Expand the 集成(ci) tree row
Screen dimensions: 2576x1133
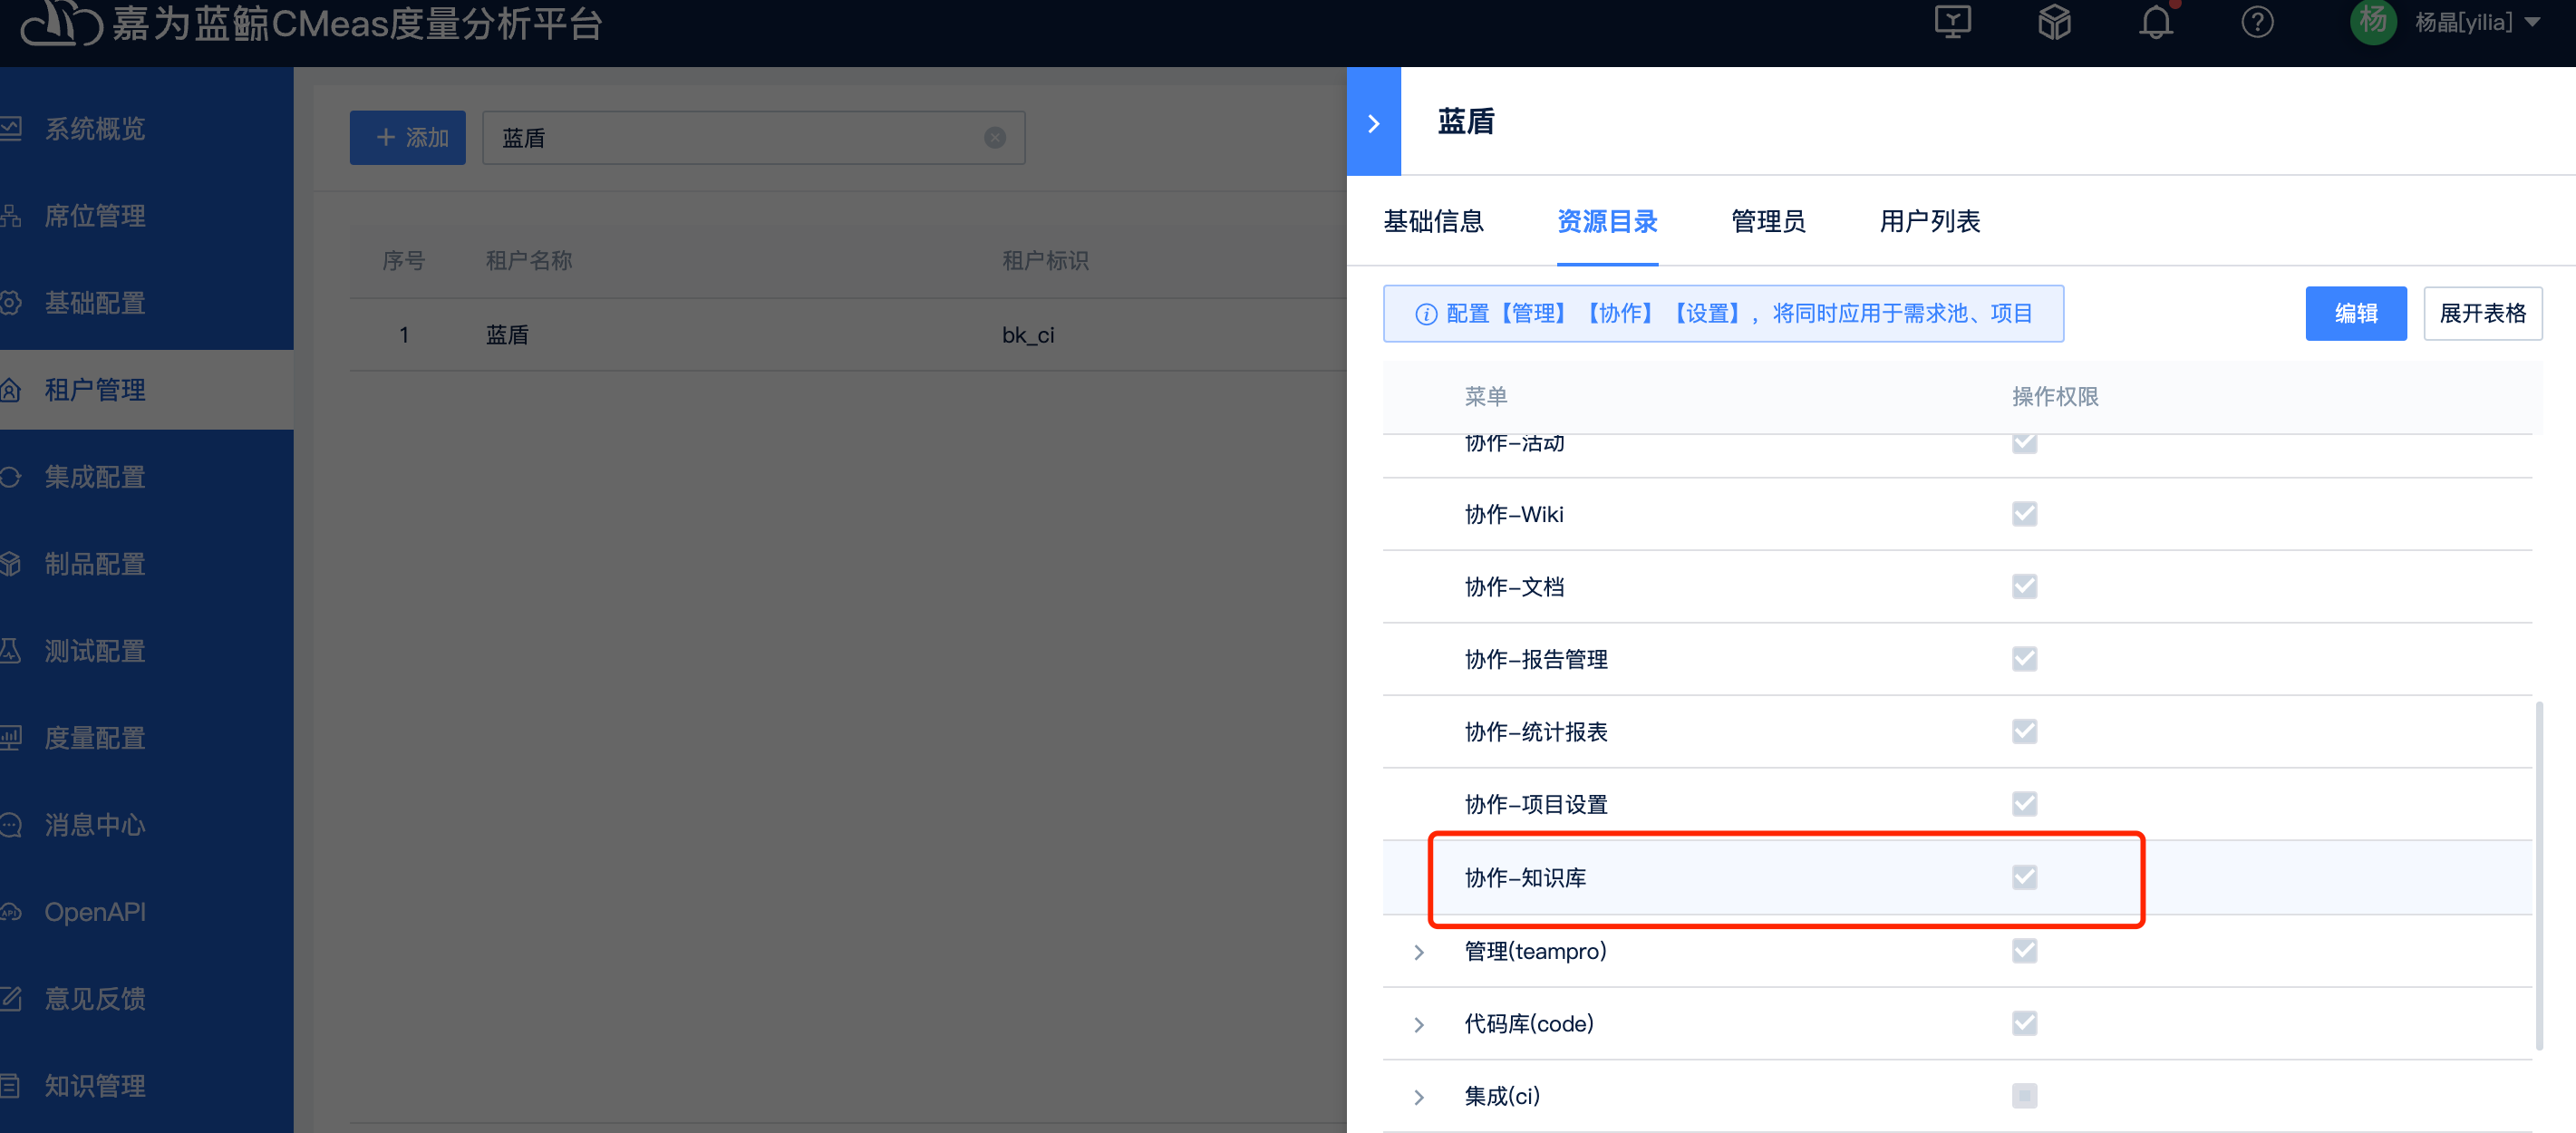pos(1418,1097)
